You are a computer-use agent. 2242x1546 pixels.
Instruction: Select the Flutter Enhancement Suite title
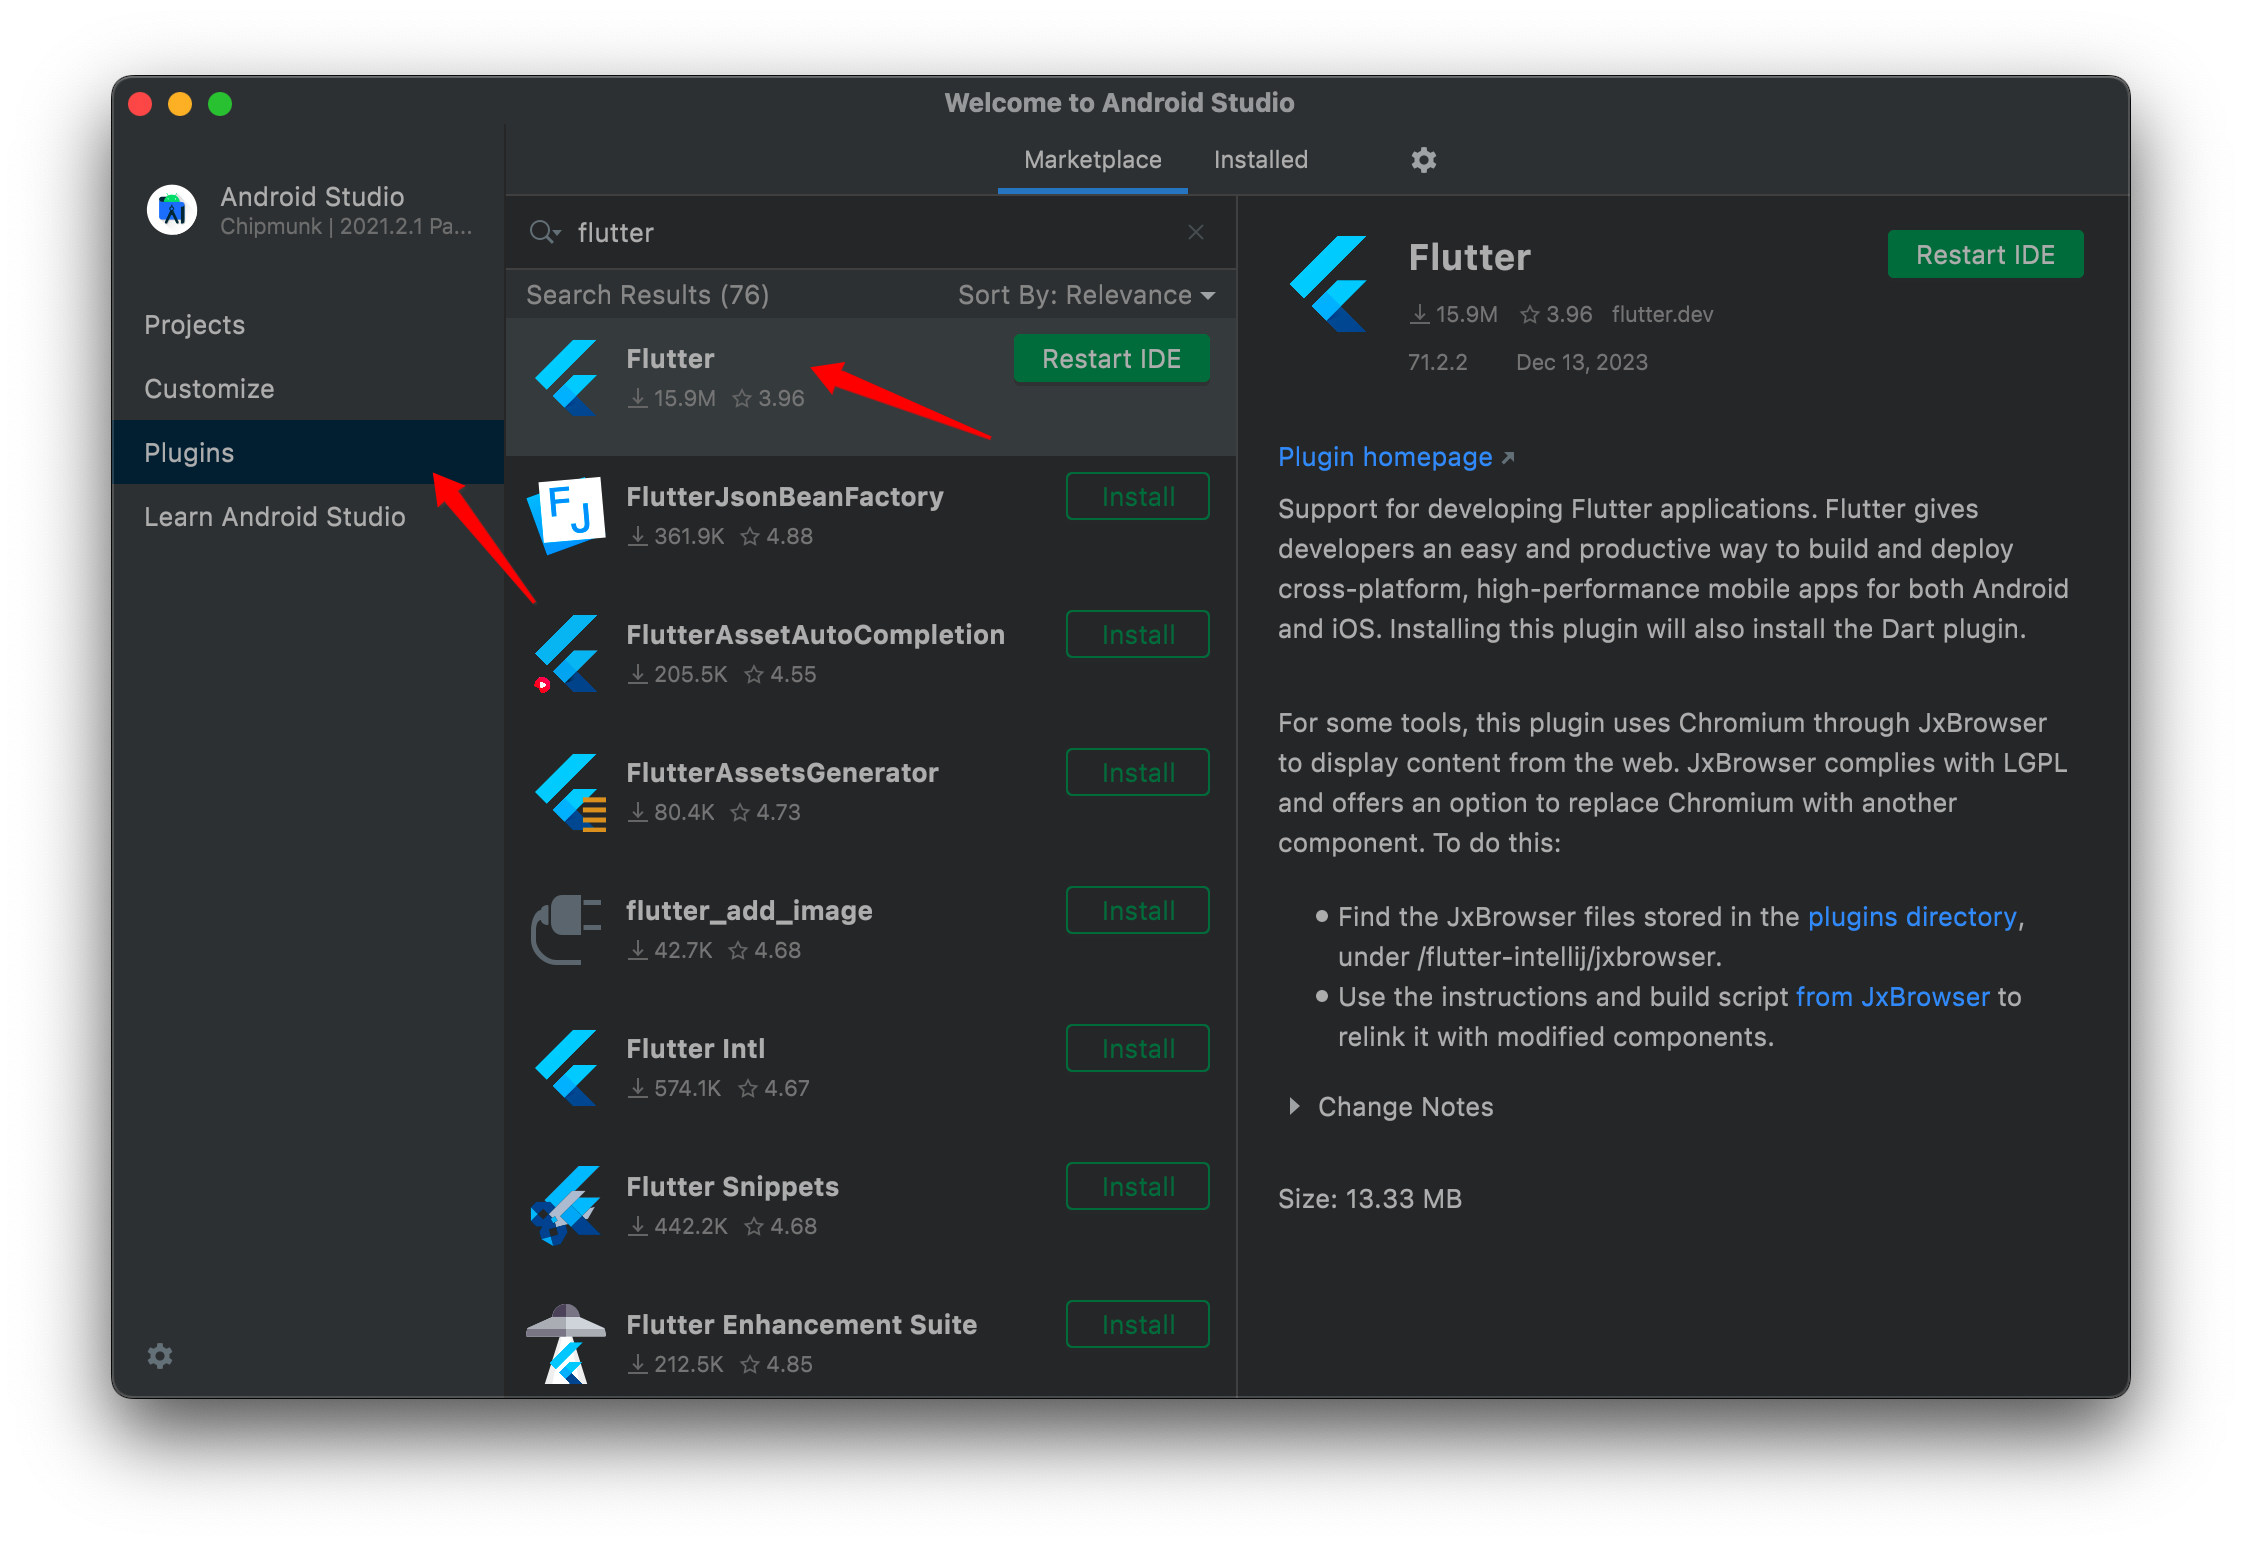tap(801, 1325)
